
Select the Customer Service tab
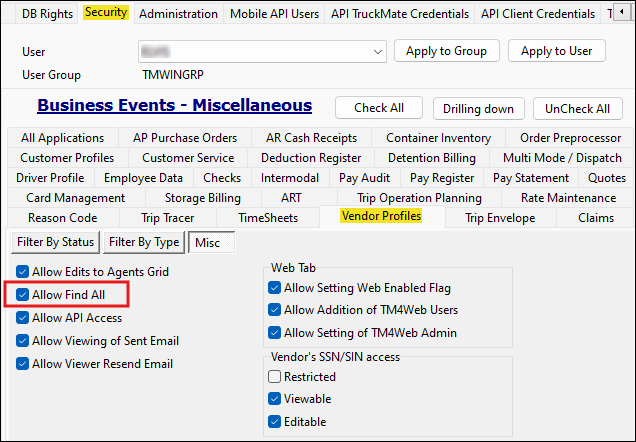(x=188, y=158)
